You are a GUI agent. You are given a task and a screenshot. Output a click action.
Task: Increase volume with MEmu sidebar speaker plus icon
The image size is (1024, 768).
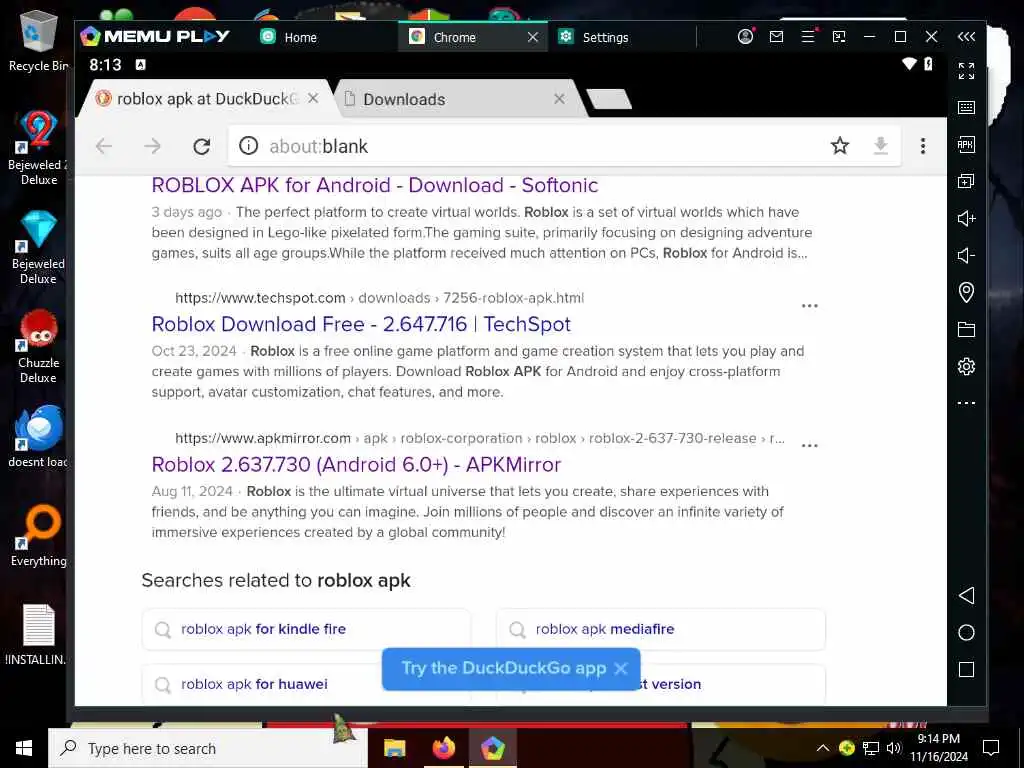(x=966, y=218)
